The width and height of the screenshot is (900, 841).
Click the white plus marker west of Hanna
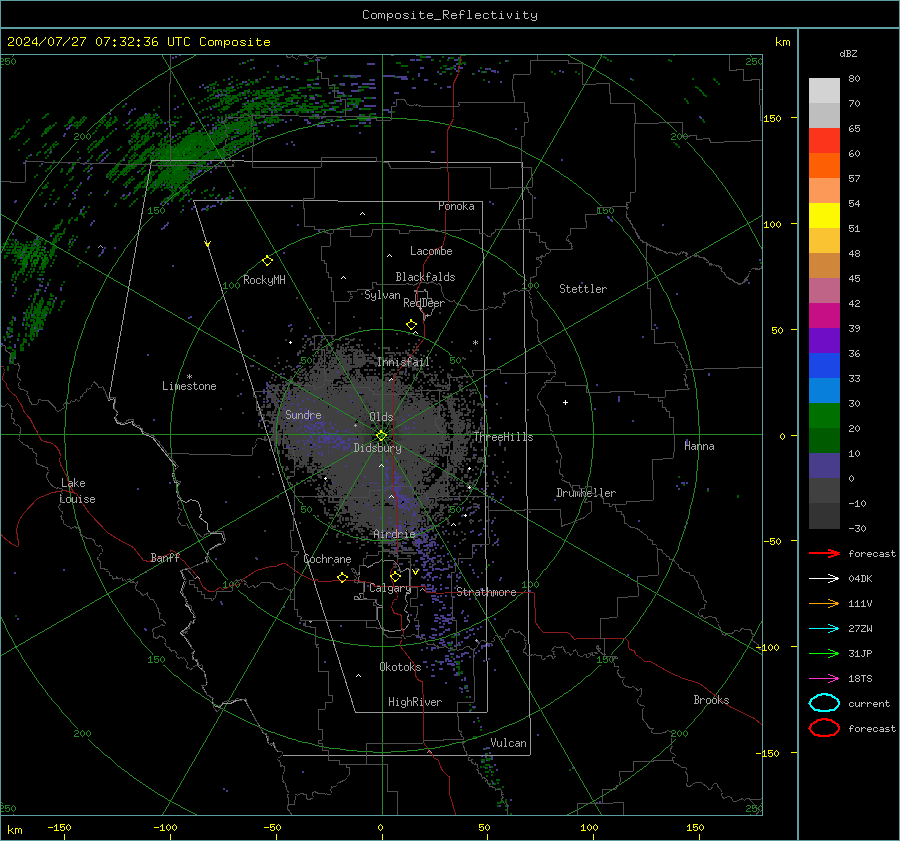tap(565, 402)
